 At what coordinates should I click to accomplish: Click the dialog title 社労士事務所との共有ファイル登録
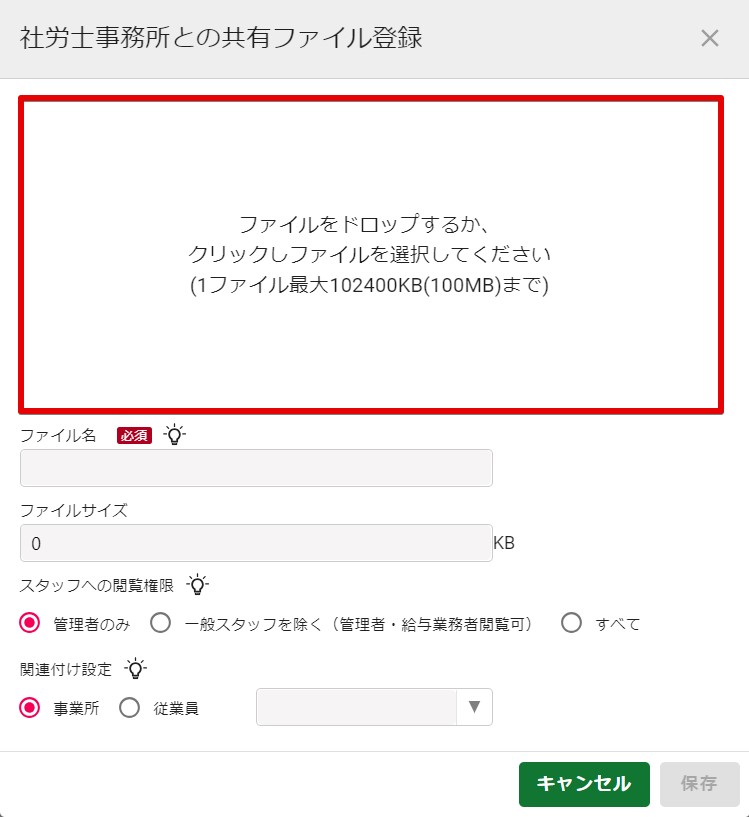coord(221,38)
